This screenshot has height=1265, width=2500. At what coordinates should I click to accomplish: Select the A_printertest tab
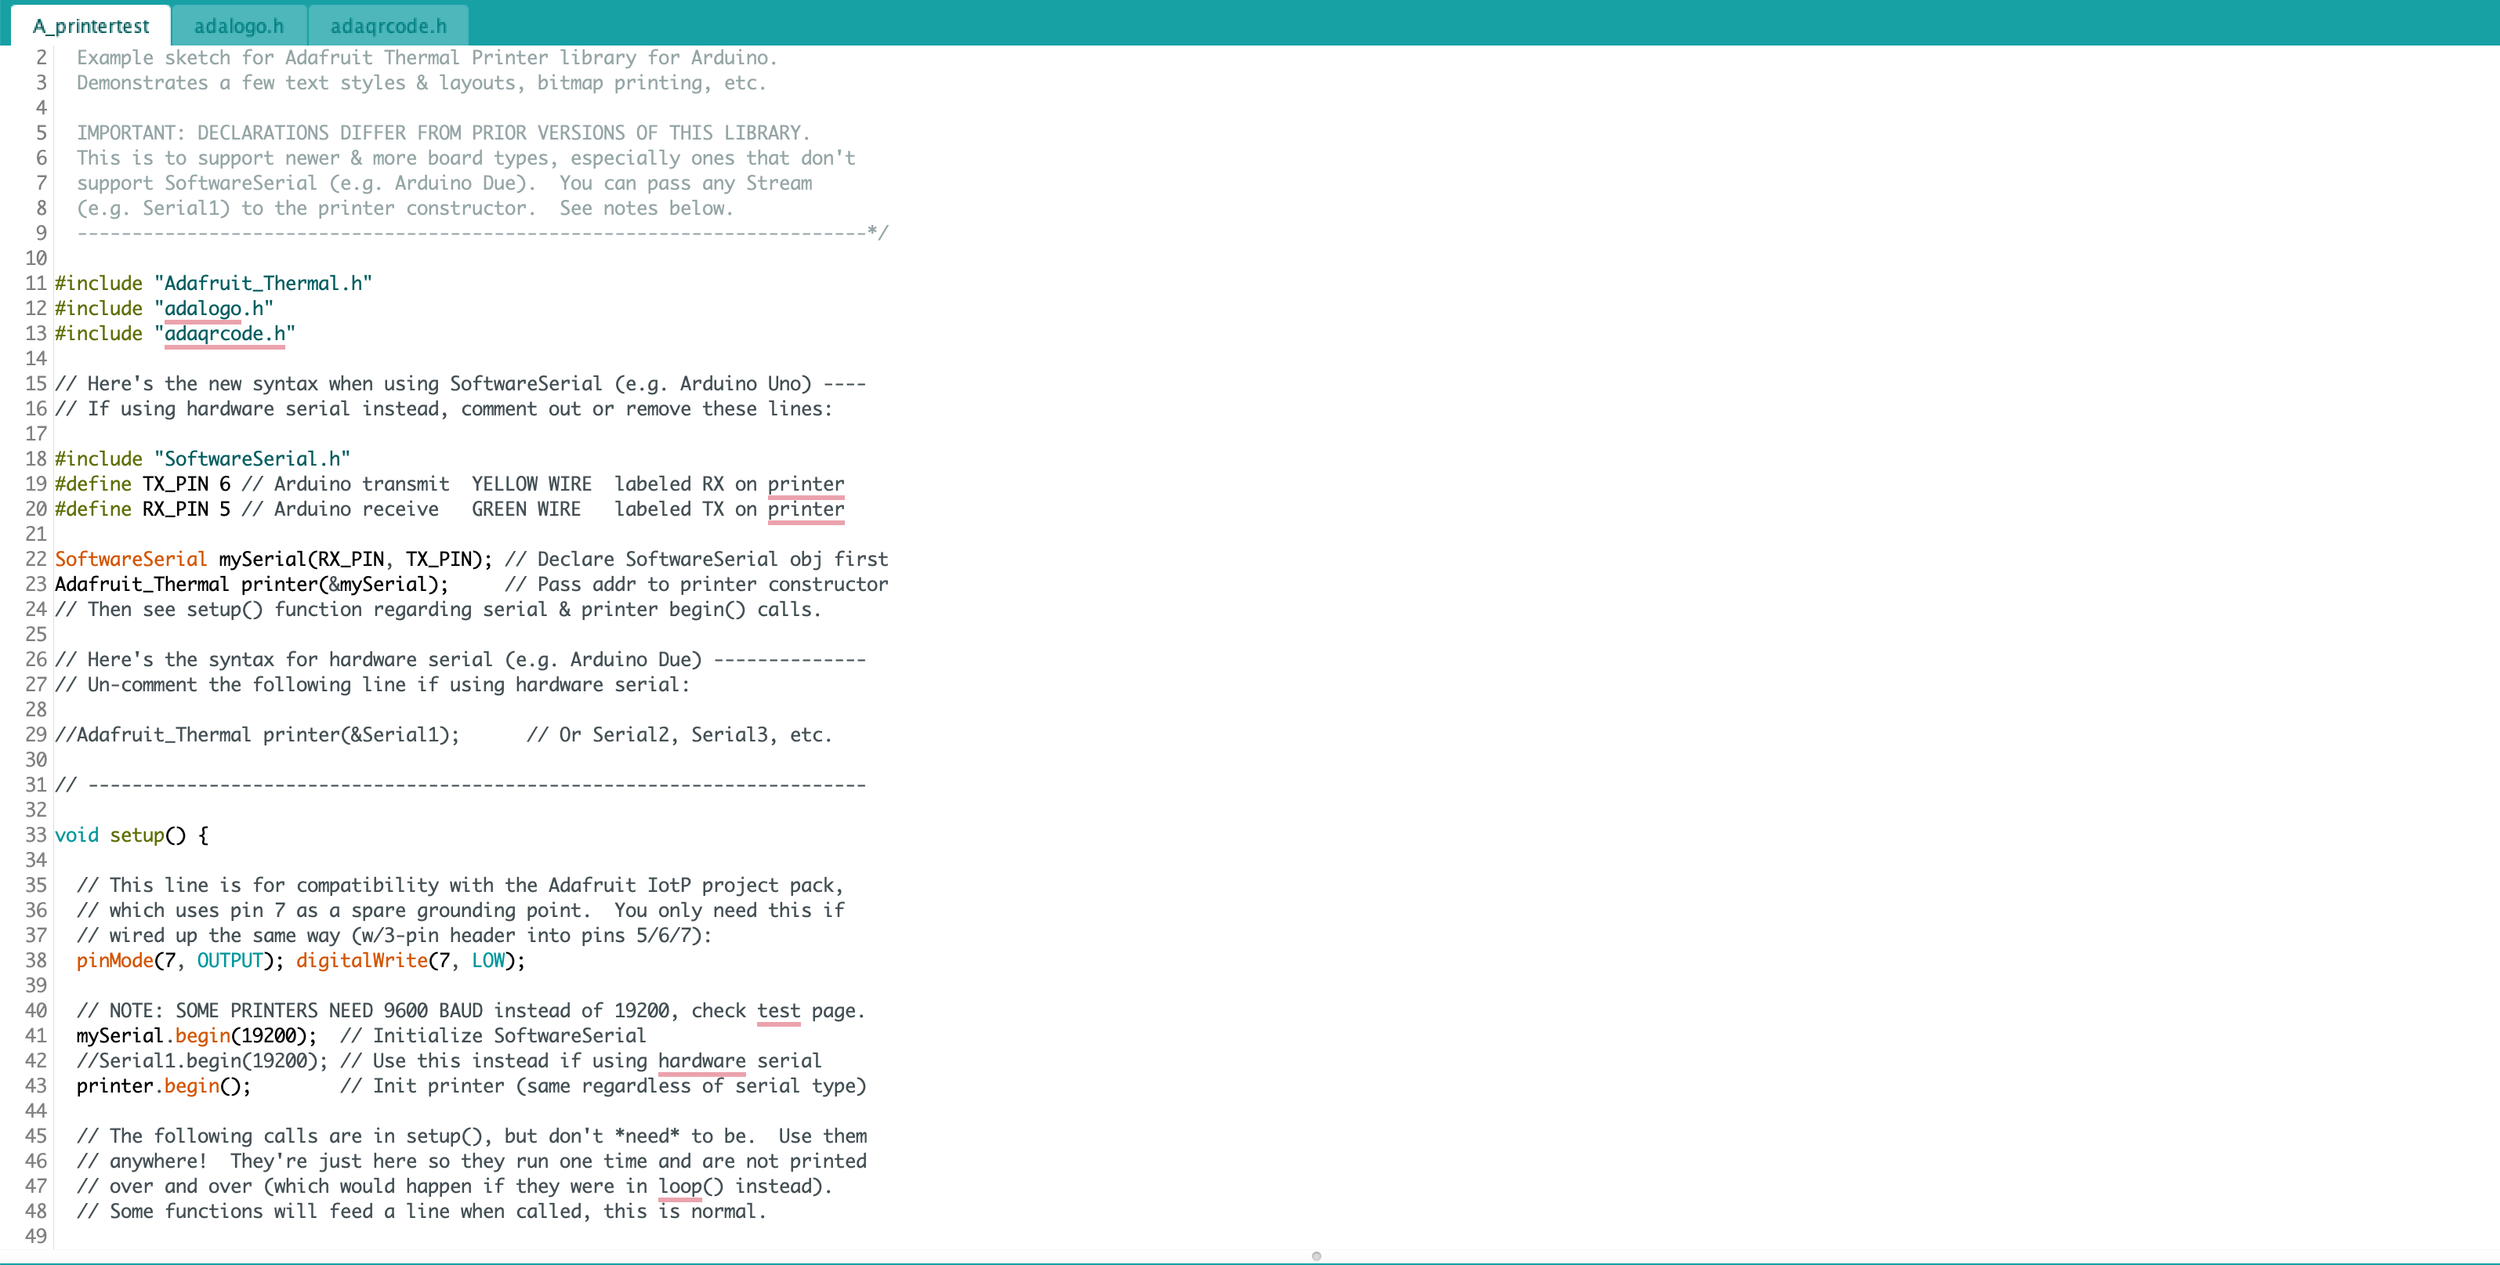(90, 26)
